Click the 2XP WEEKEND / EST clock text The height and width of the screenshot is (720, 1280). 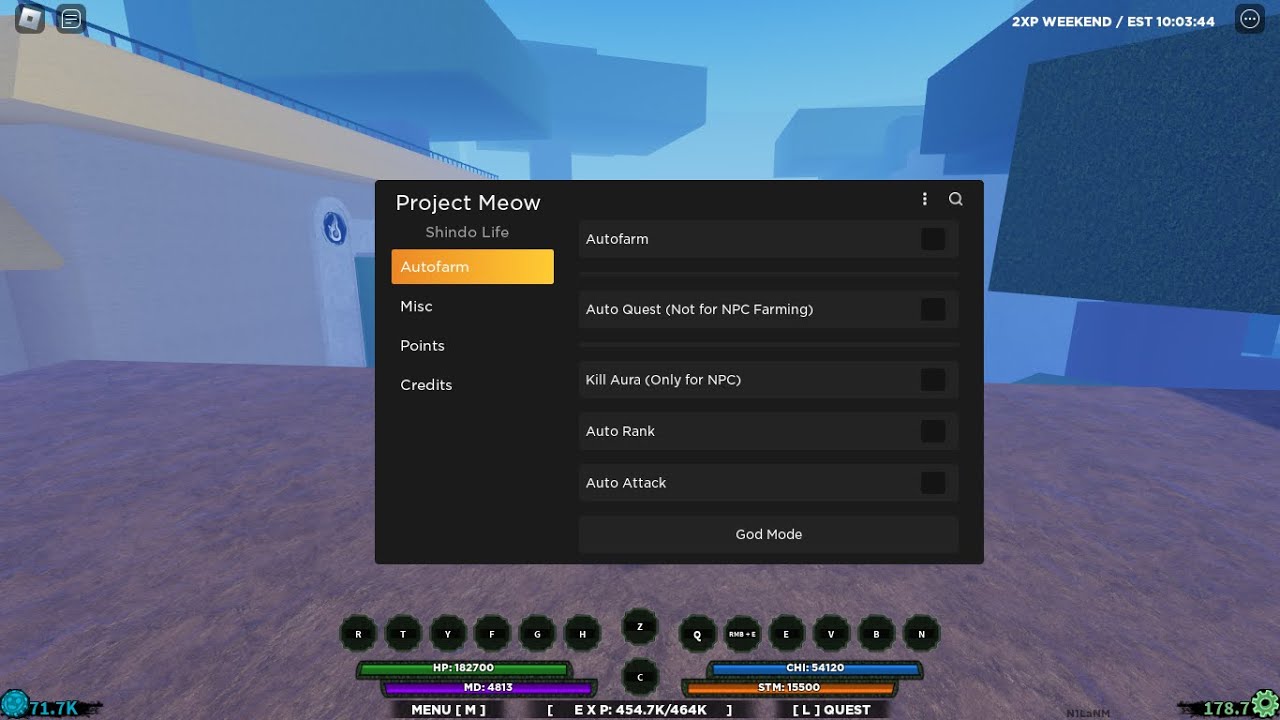click(x=1113, y=21)
